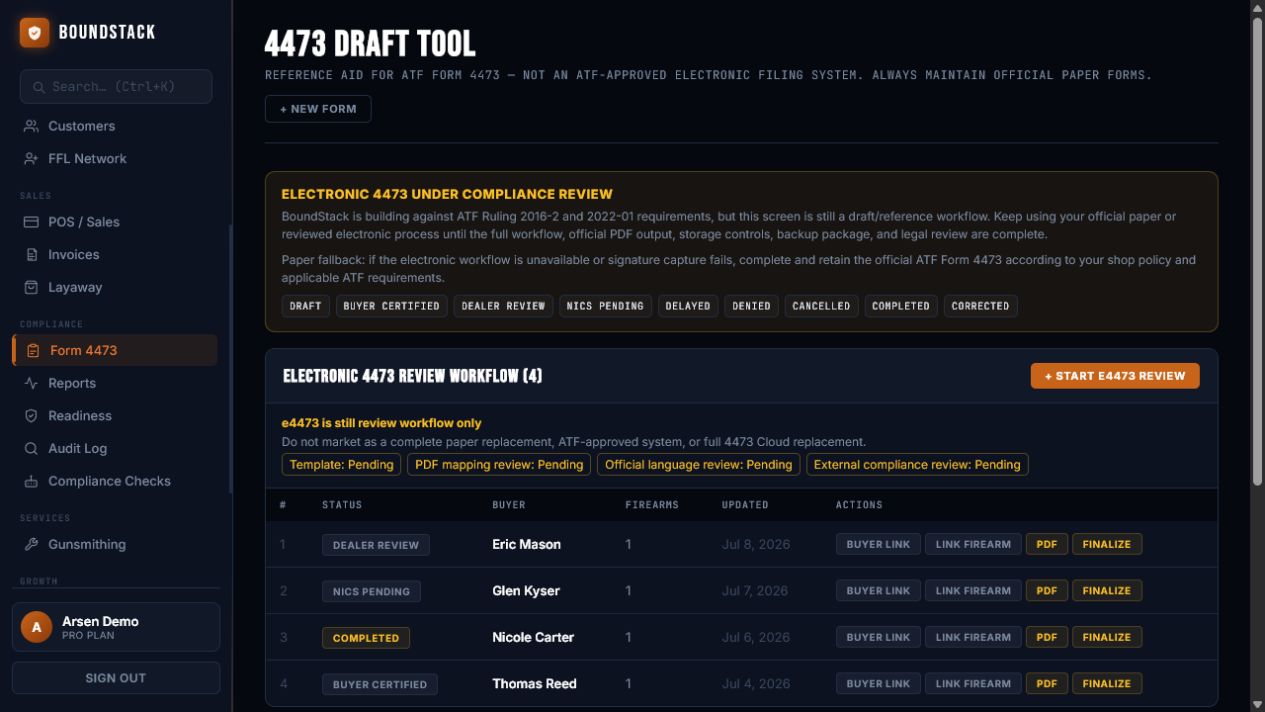
Task: Click Link Firearm for Nicole Carter
Action: (x=973, y=637)
